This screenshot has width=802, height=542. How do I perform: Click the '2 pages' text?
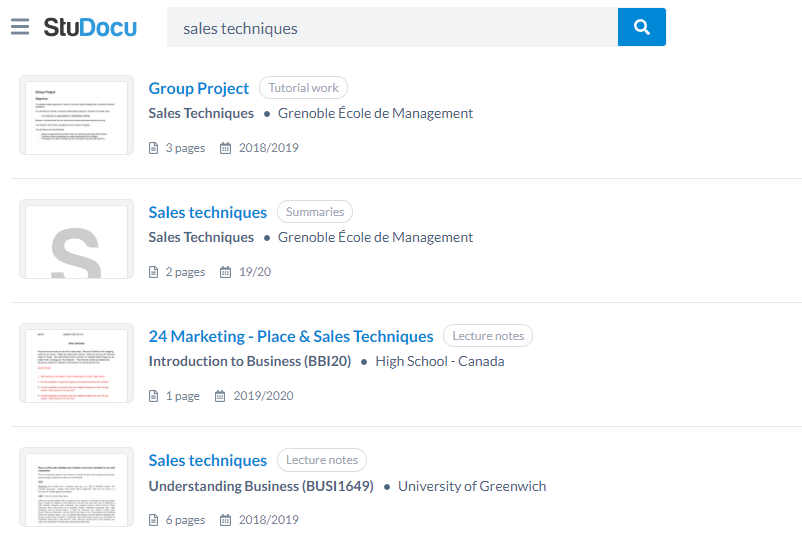pyautogui.click(x=185, y=272)
